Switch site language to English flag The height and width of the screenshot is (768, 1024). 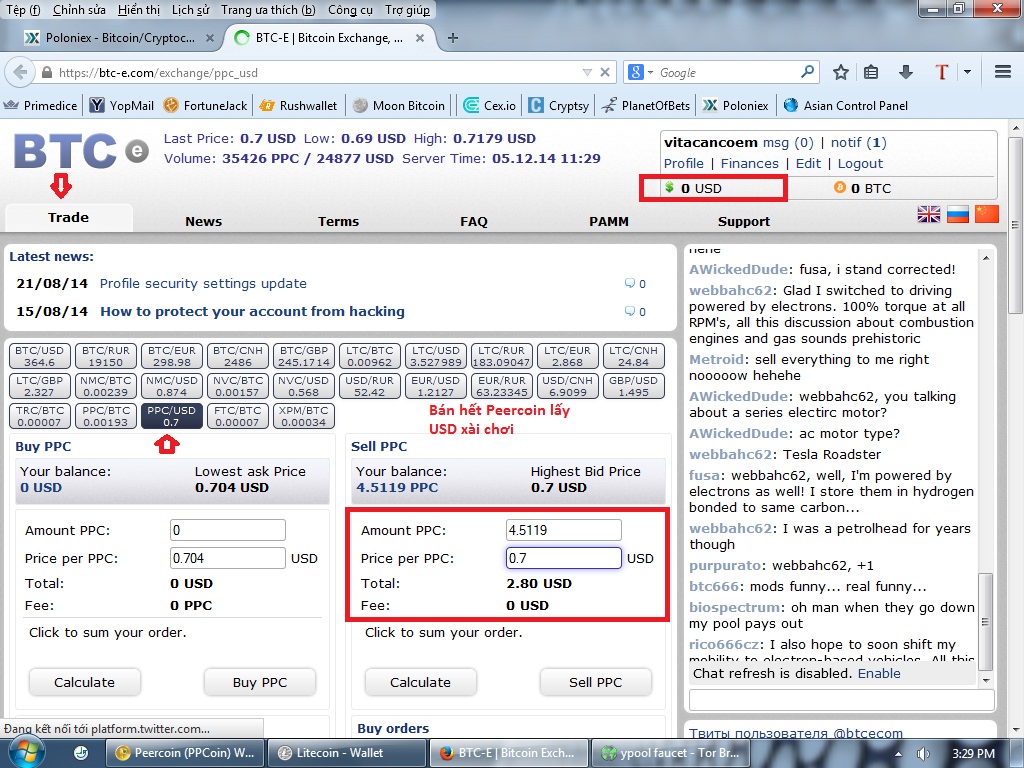point(929,214)
